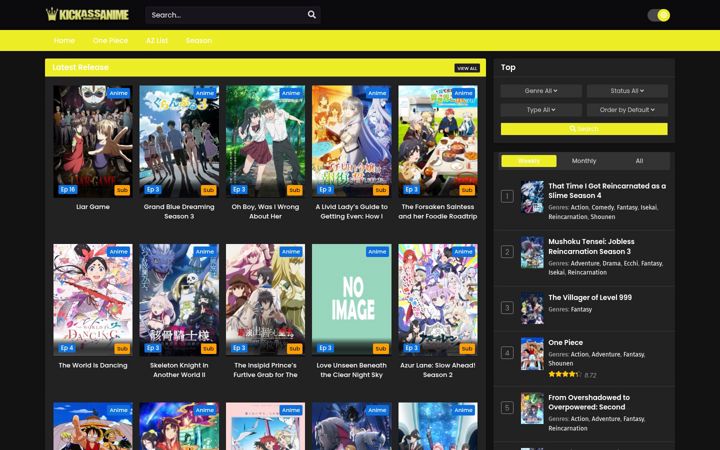Click the Villager of Level 999 thumbnail
720x450 pixels.
(x=532, y=308)
